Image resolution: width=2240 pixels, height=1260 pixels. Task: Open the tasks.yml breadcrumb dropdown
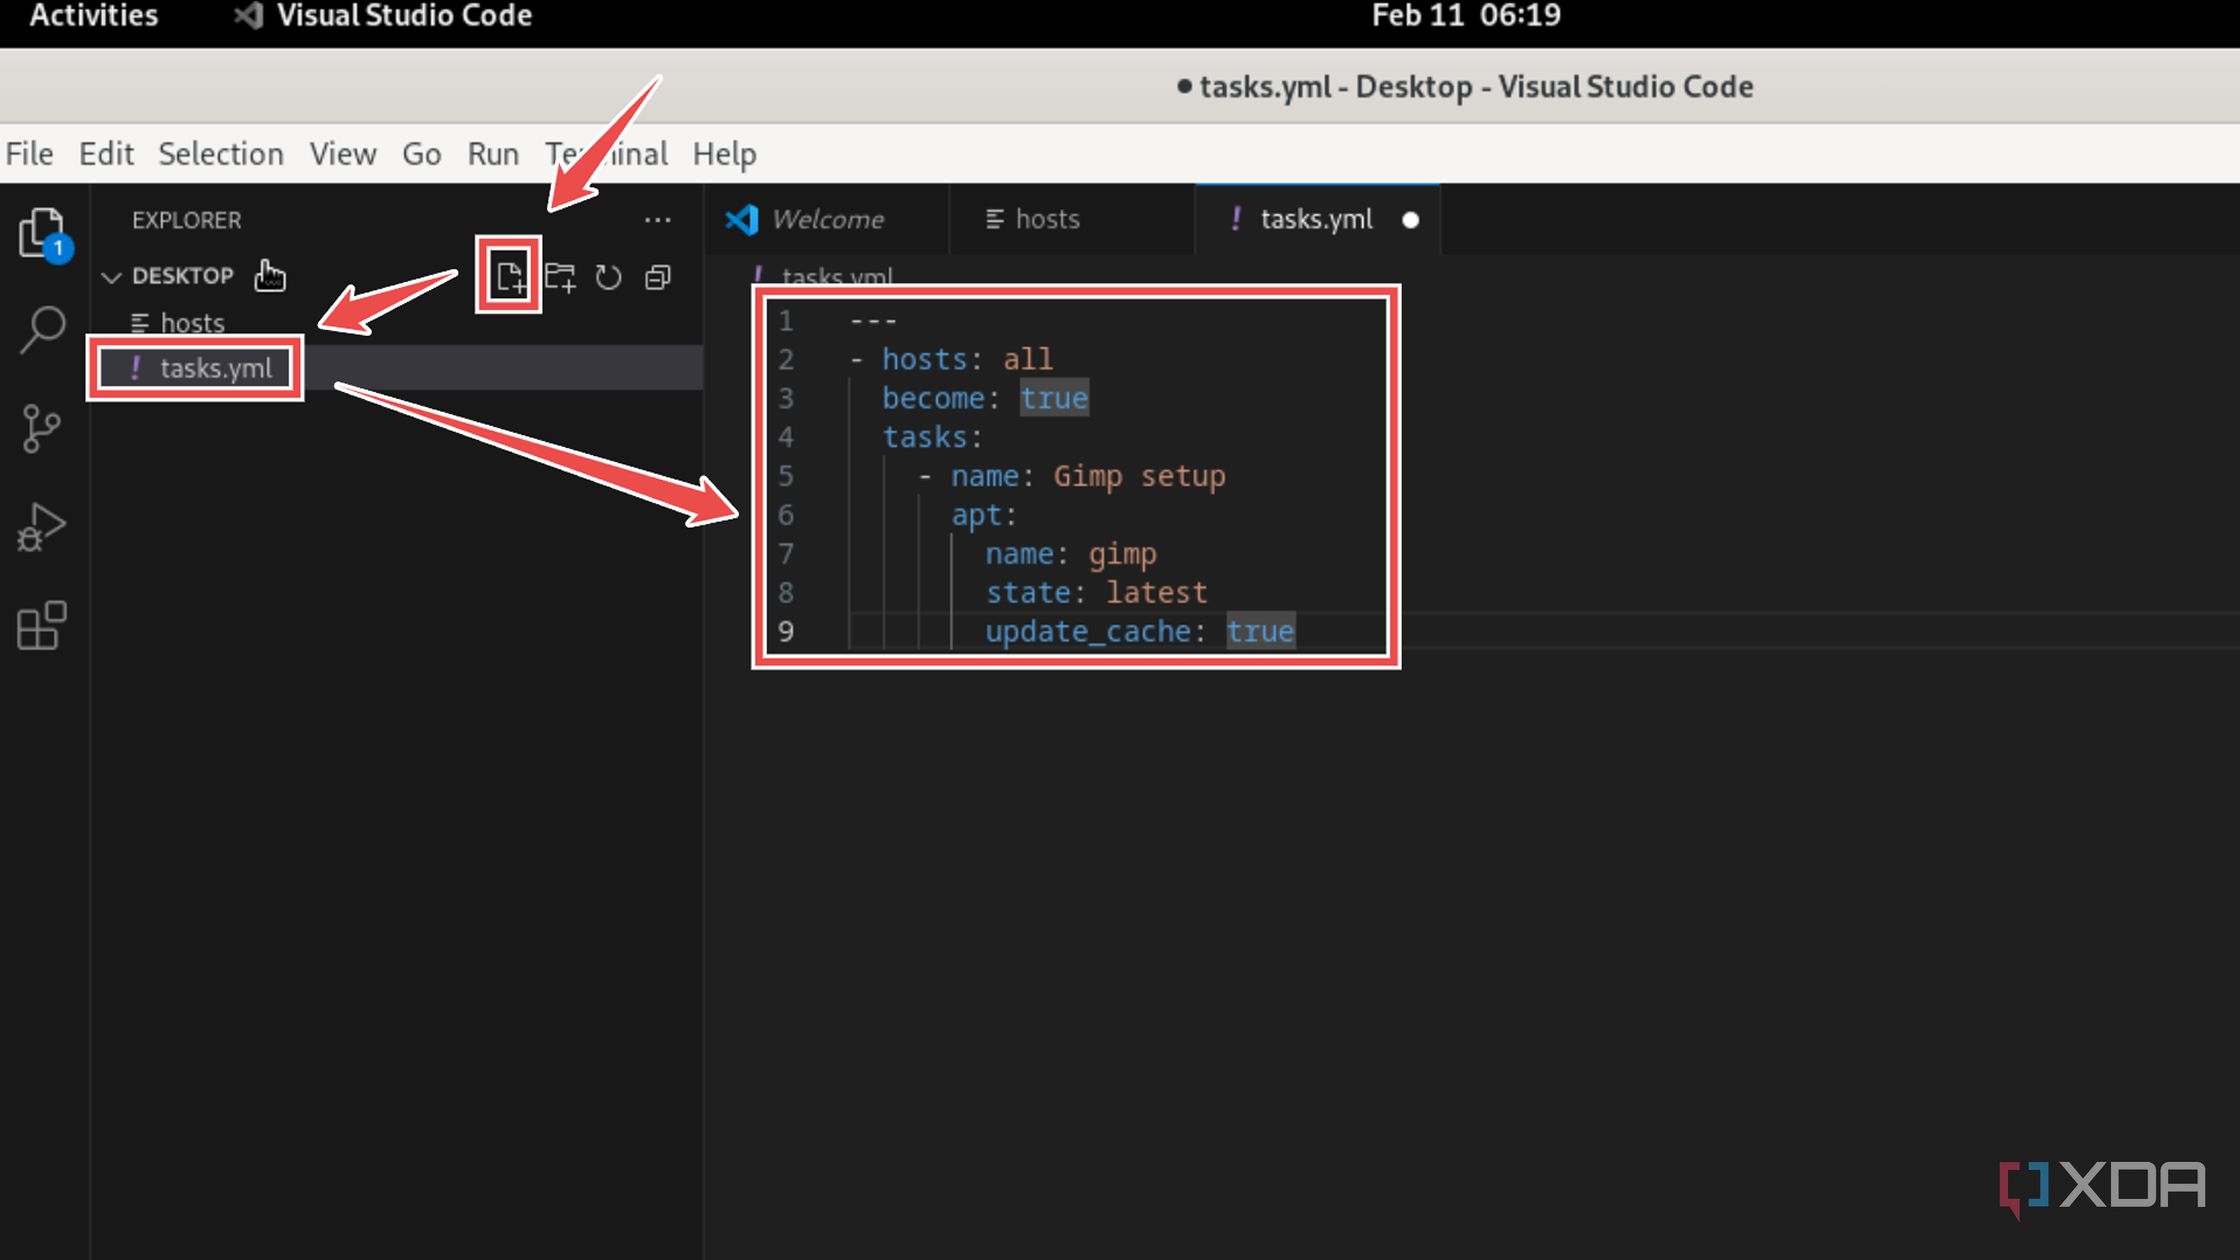[x=838, y=276]
